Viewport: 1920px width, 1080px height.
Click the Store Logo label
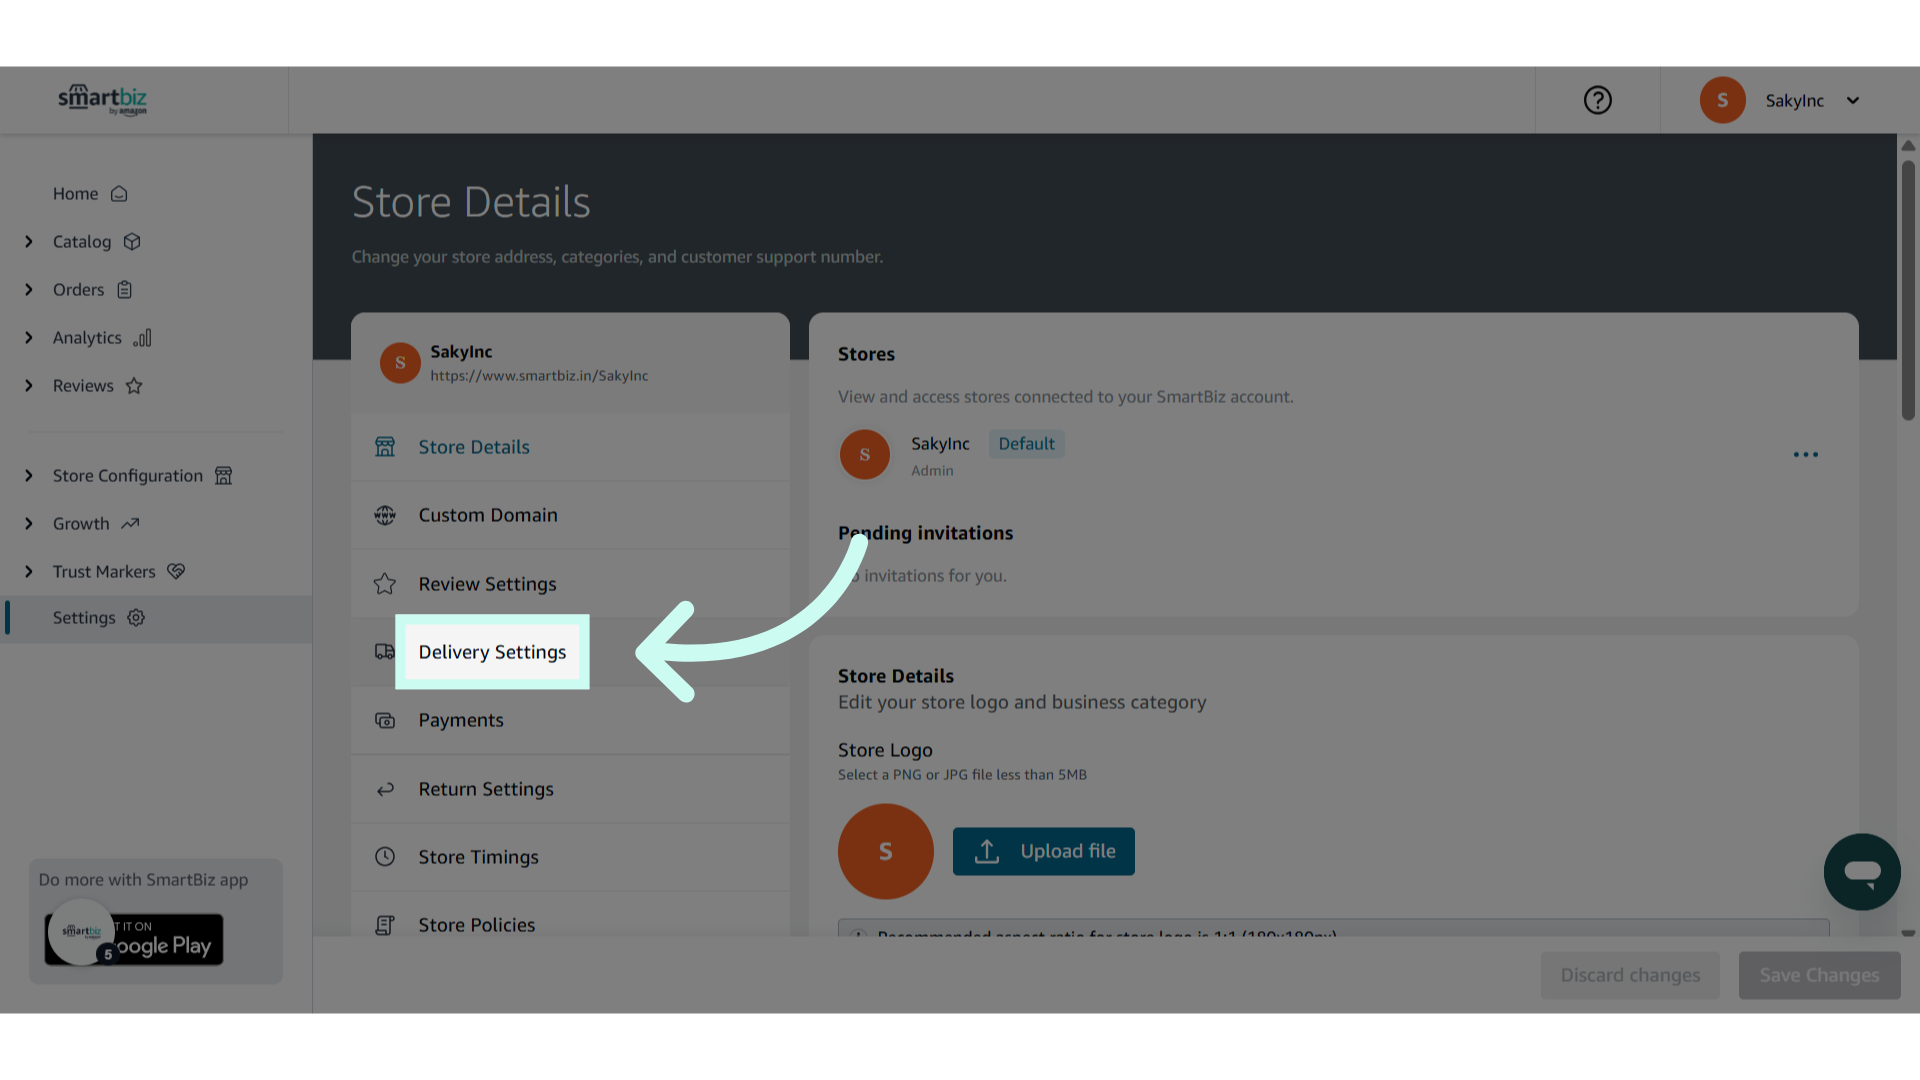[885, 750]
